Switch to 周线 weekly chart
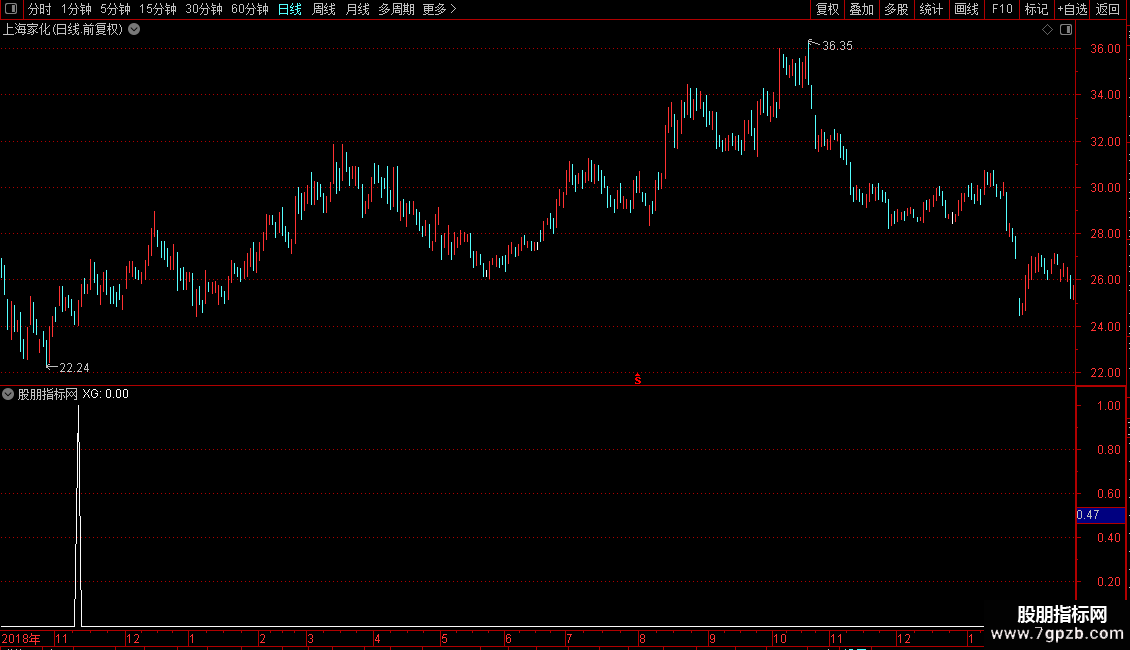Viewport: 1130px width, 650px height. point(324,9)
